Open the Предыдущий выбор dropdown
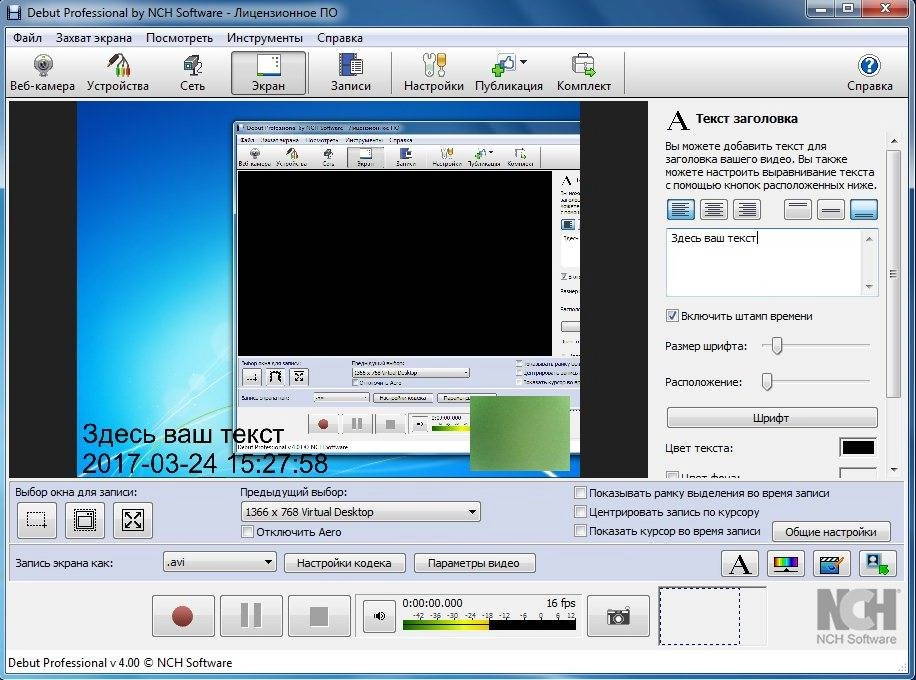 coord(360,512)
